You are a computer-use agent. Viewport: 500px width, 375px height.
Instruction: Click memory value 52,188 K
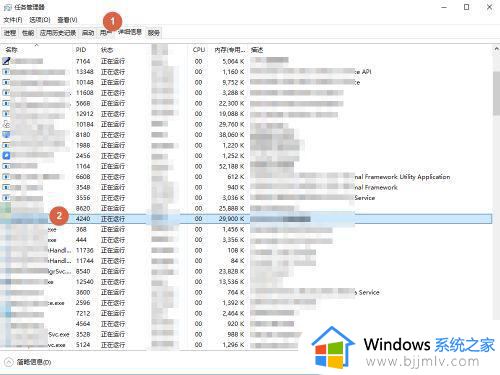231,166
